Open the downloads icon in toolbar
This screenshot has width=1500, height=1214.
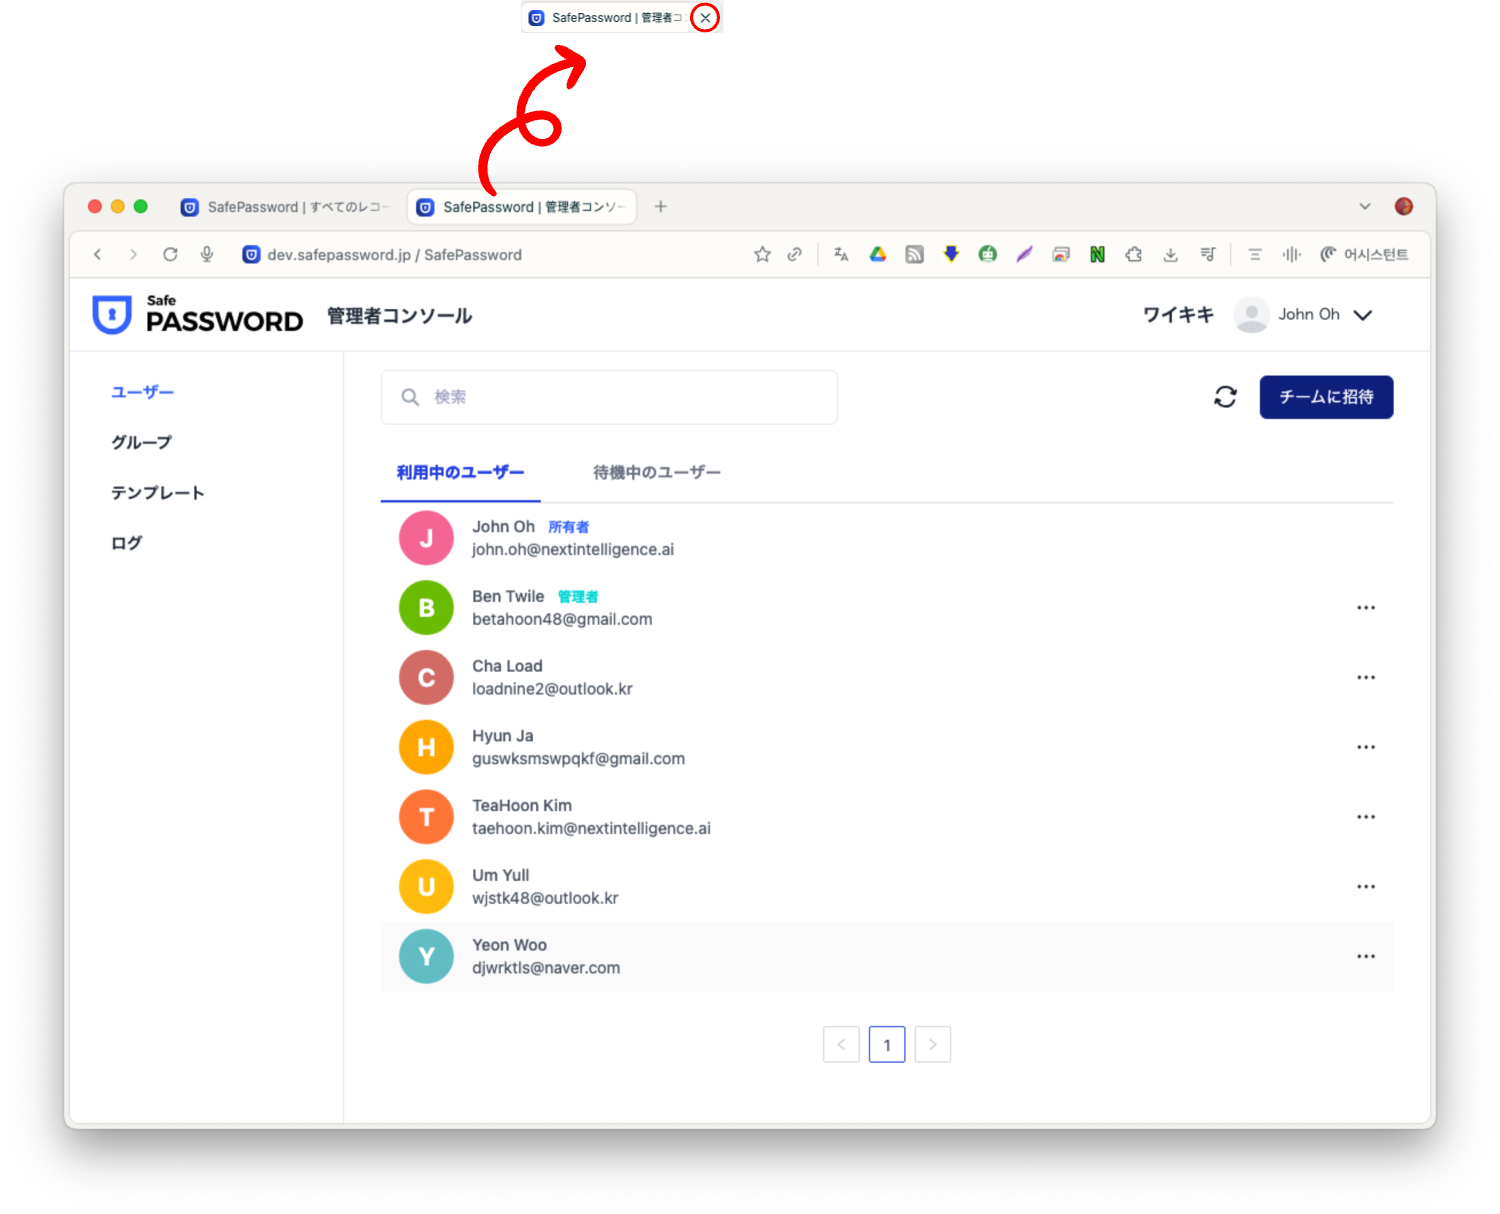coord(1170,255)
